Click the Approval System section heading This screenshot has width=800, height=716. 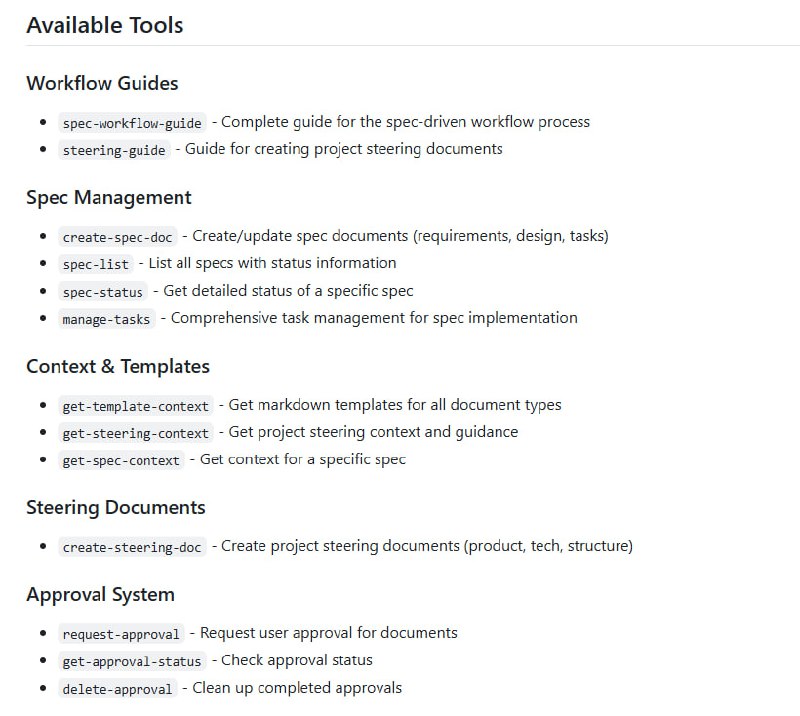(101, 594)
